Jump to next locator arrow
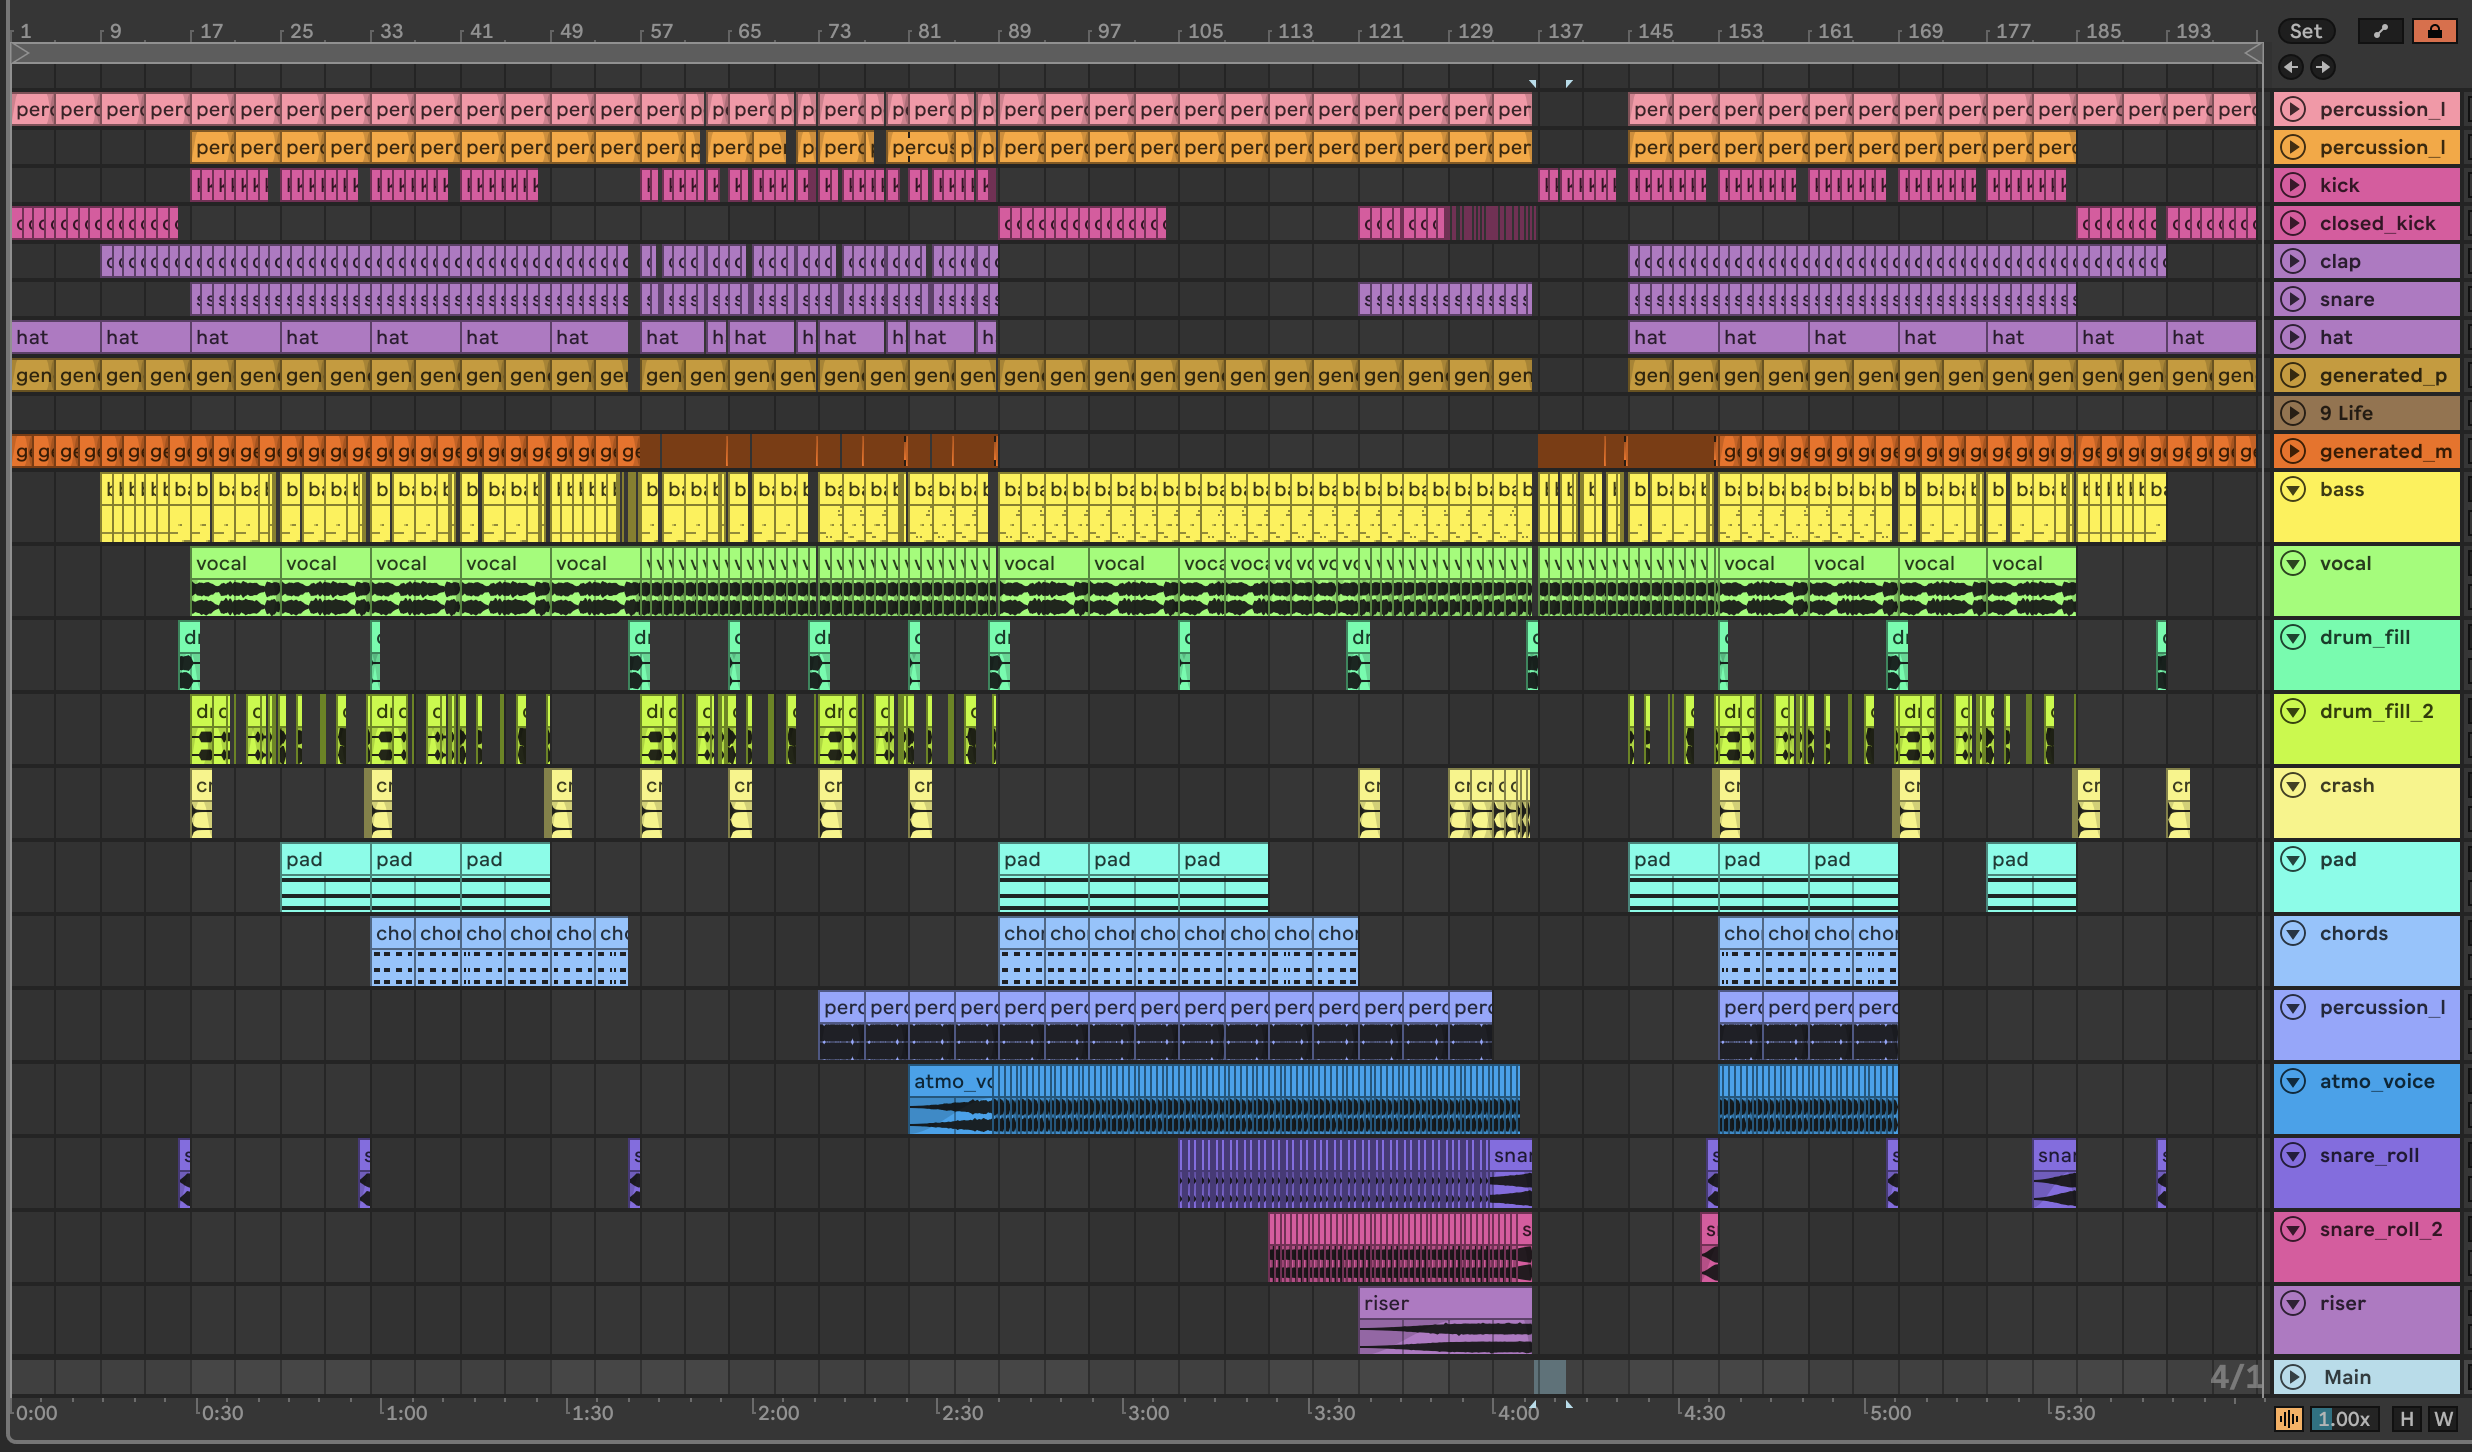The width and height of the screenshot is (2472, 1452). click(2323, 67)
